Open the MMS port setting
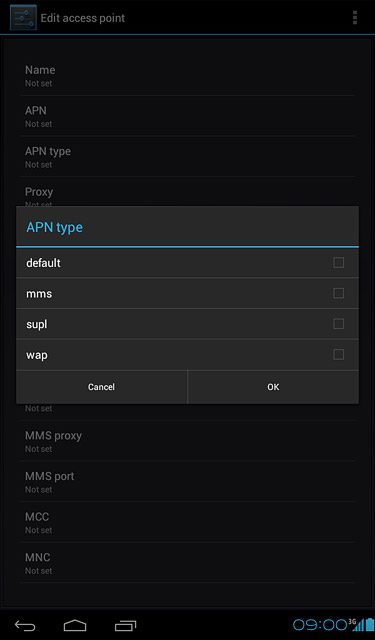The height and width of the screenshot is (640, 375). point(188,482)
